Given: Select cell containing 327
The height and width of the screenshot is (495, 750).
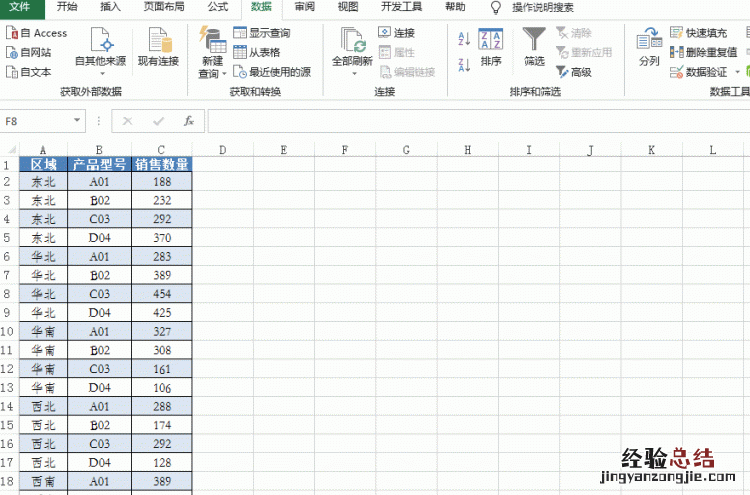Looking at the screenshot, I should tap(162, 331).
